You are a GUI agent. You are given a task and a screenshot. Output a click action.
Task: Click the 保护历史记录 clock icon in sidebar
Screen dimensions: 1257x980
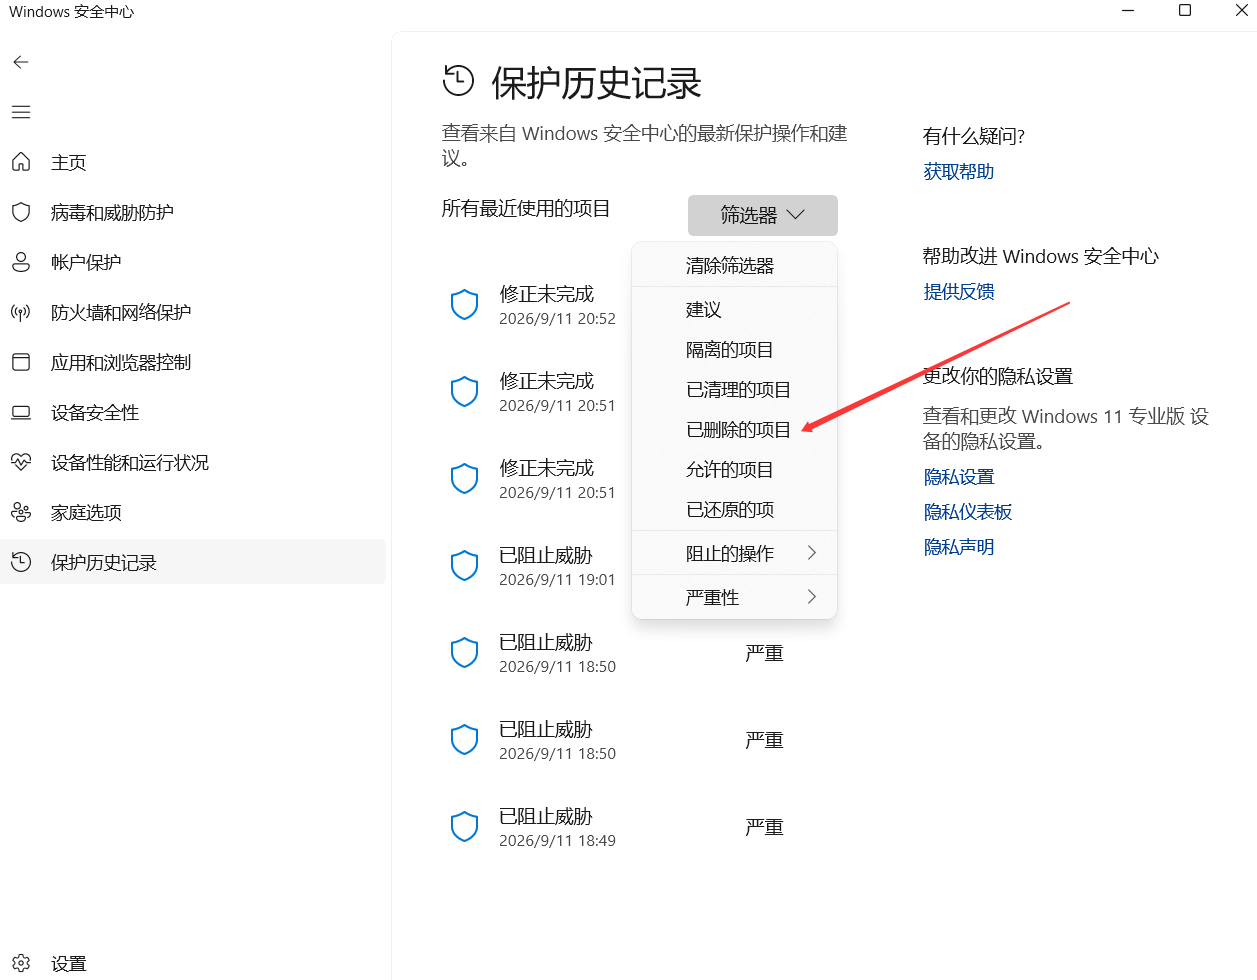pos(21,562)
